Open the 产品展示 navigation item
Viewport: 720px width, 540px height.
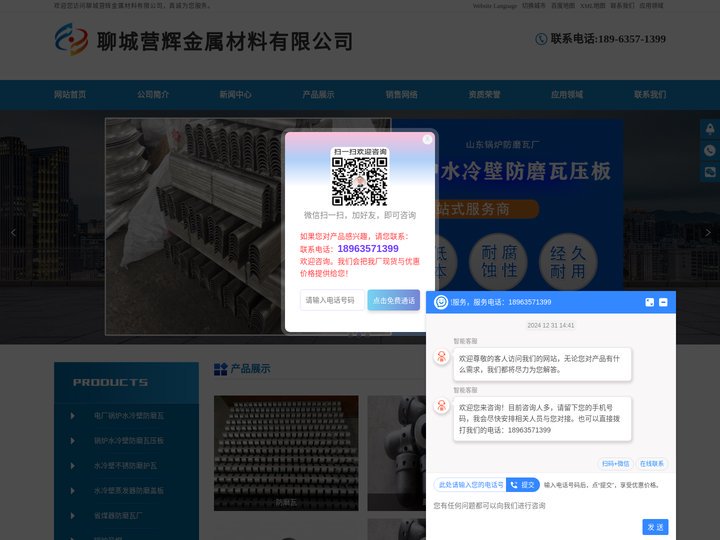(x=318, y=95)
